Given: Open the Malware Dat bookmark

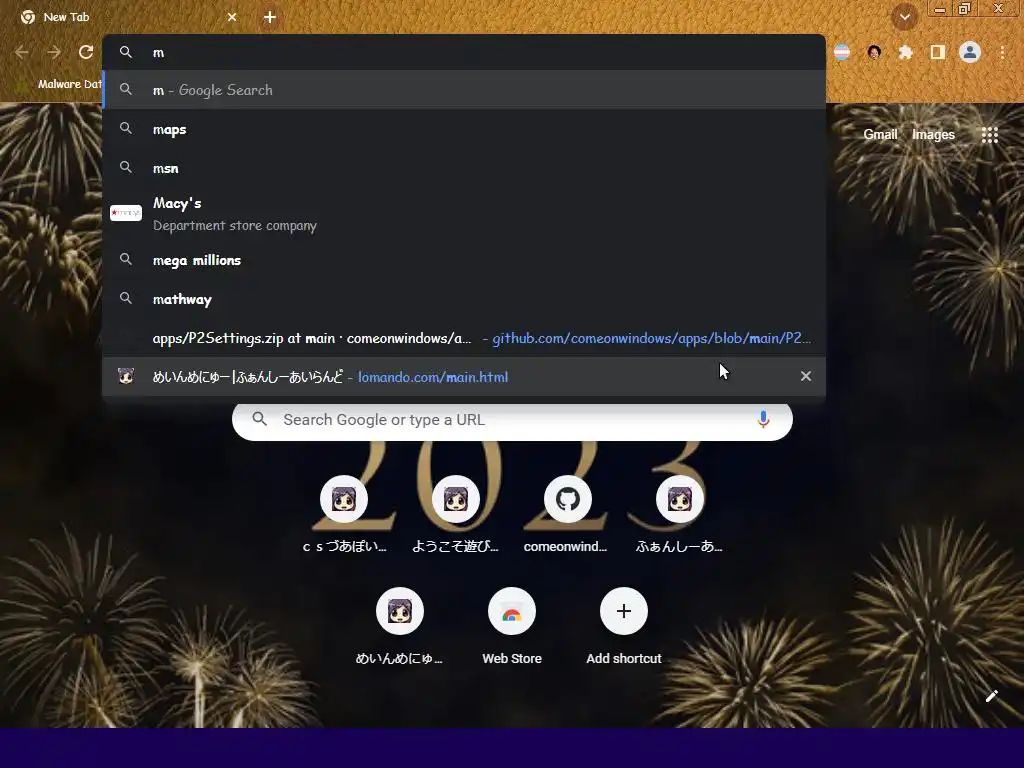Looking at the screenshot, I should coord(60,84).
